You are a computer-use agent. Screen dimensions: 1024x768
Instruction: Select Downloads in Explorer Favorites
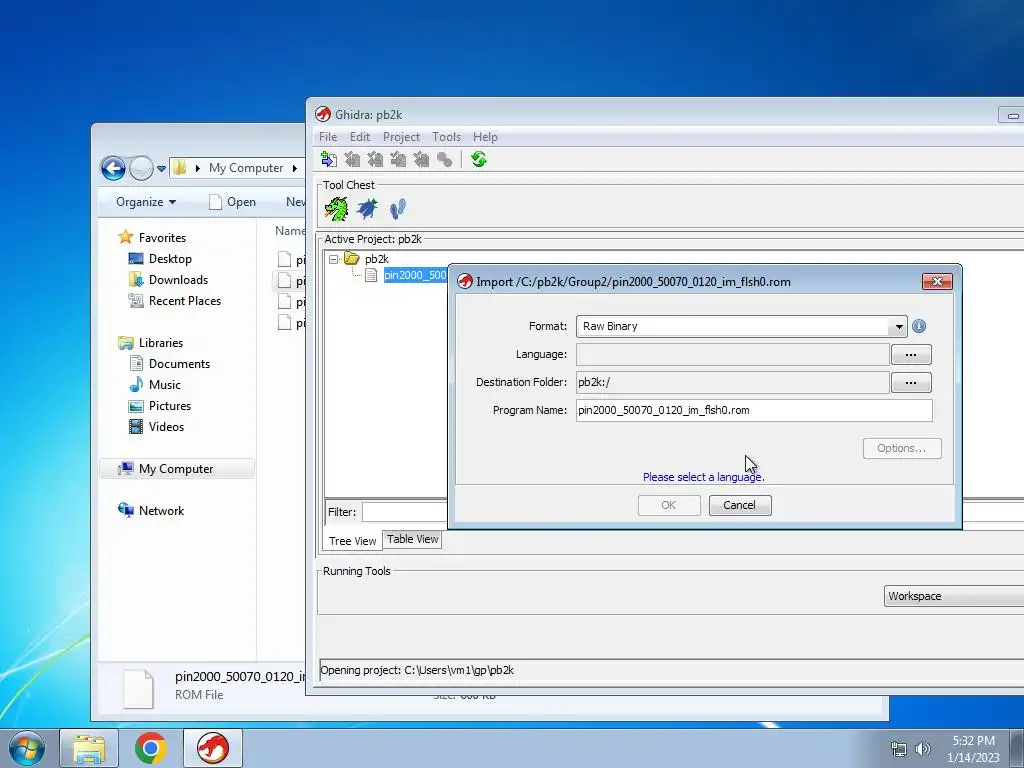(178, 280)
